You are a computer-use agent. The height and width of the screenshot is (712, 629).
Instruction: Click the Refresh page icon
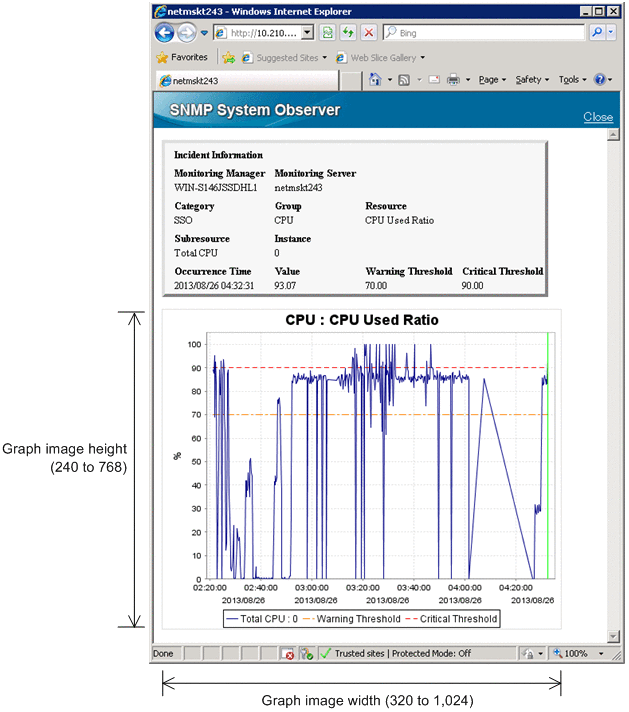click(x=348, y=33)
